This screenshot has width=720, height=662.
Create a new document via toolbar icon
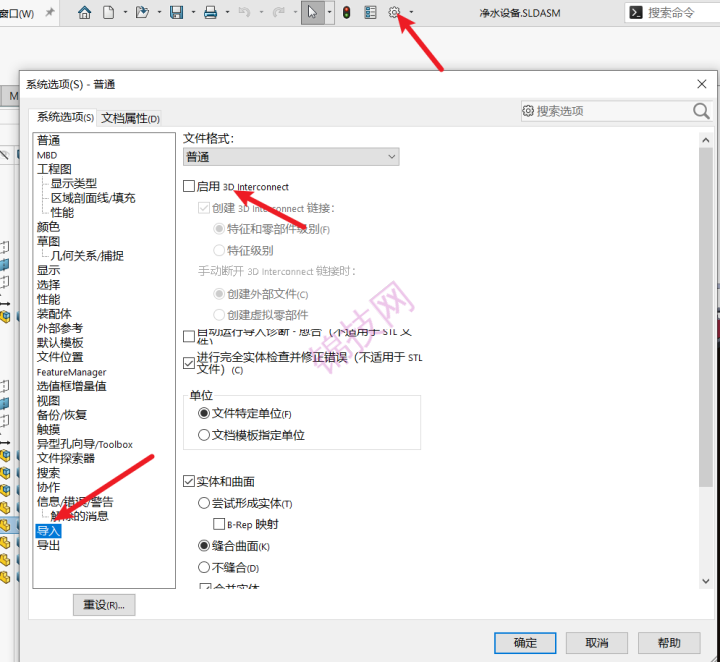point(109,12)
